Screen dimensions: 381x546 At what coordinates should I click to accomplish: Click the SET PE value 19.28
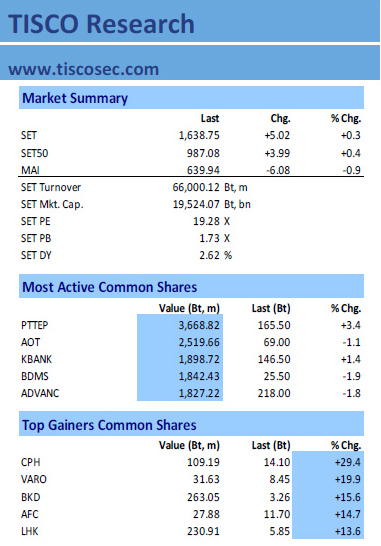tap(207, 221)
